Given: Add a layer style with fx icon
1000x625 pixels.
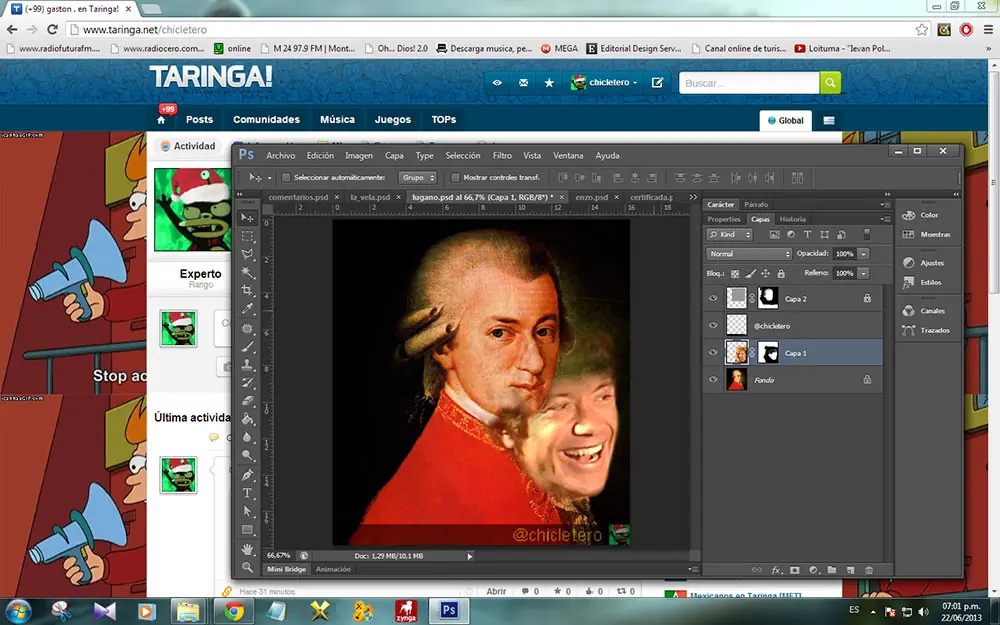Looking at the screenshot, I should 776,570.
